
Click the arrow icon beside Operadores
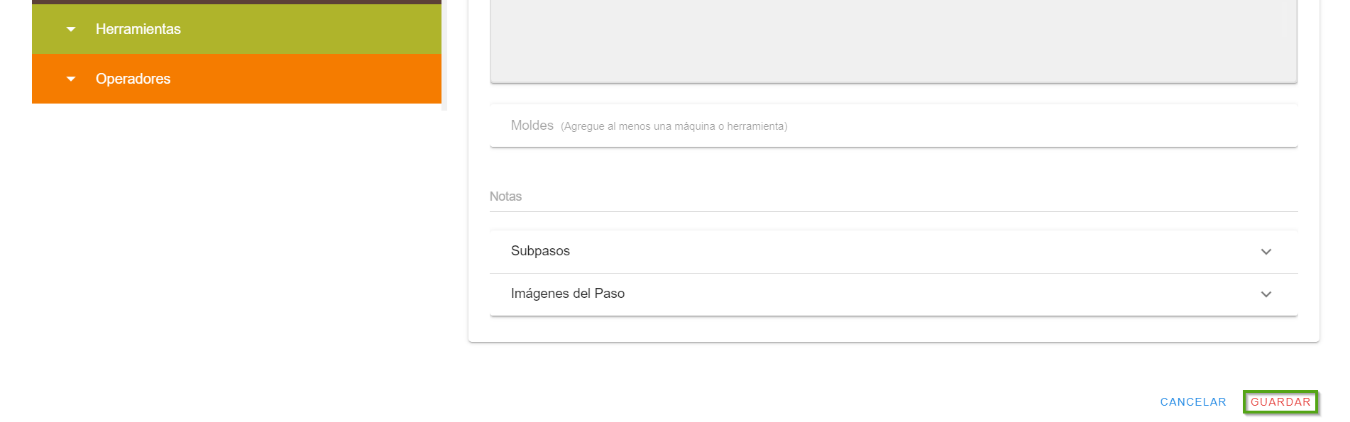tap(71, 79)
